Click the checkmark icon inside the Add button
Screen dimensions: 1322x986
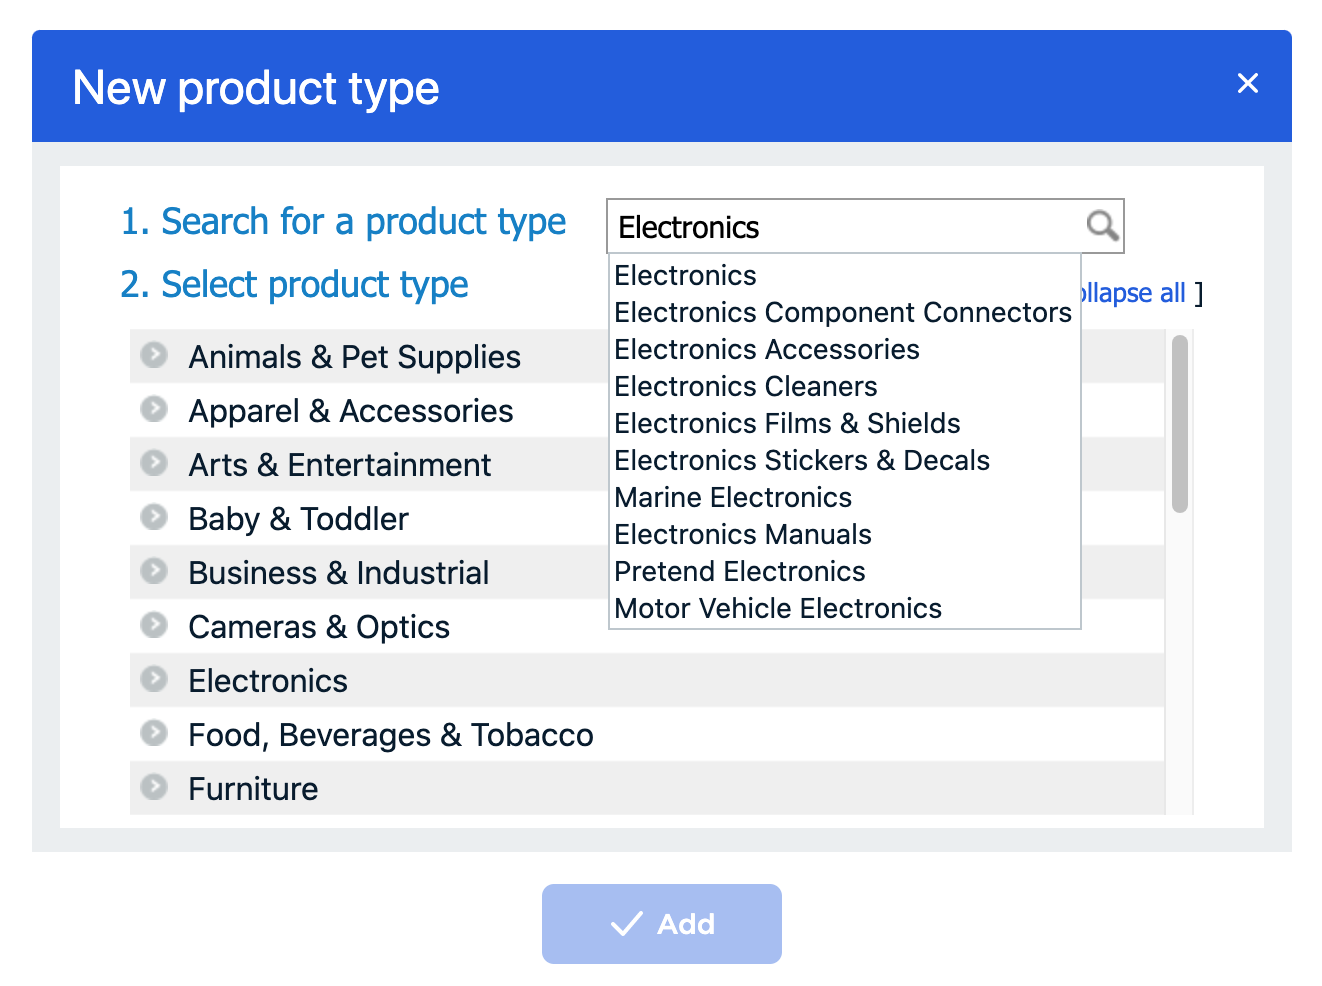[x=626, y=924]
